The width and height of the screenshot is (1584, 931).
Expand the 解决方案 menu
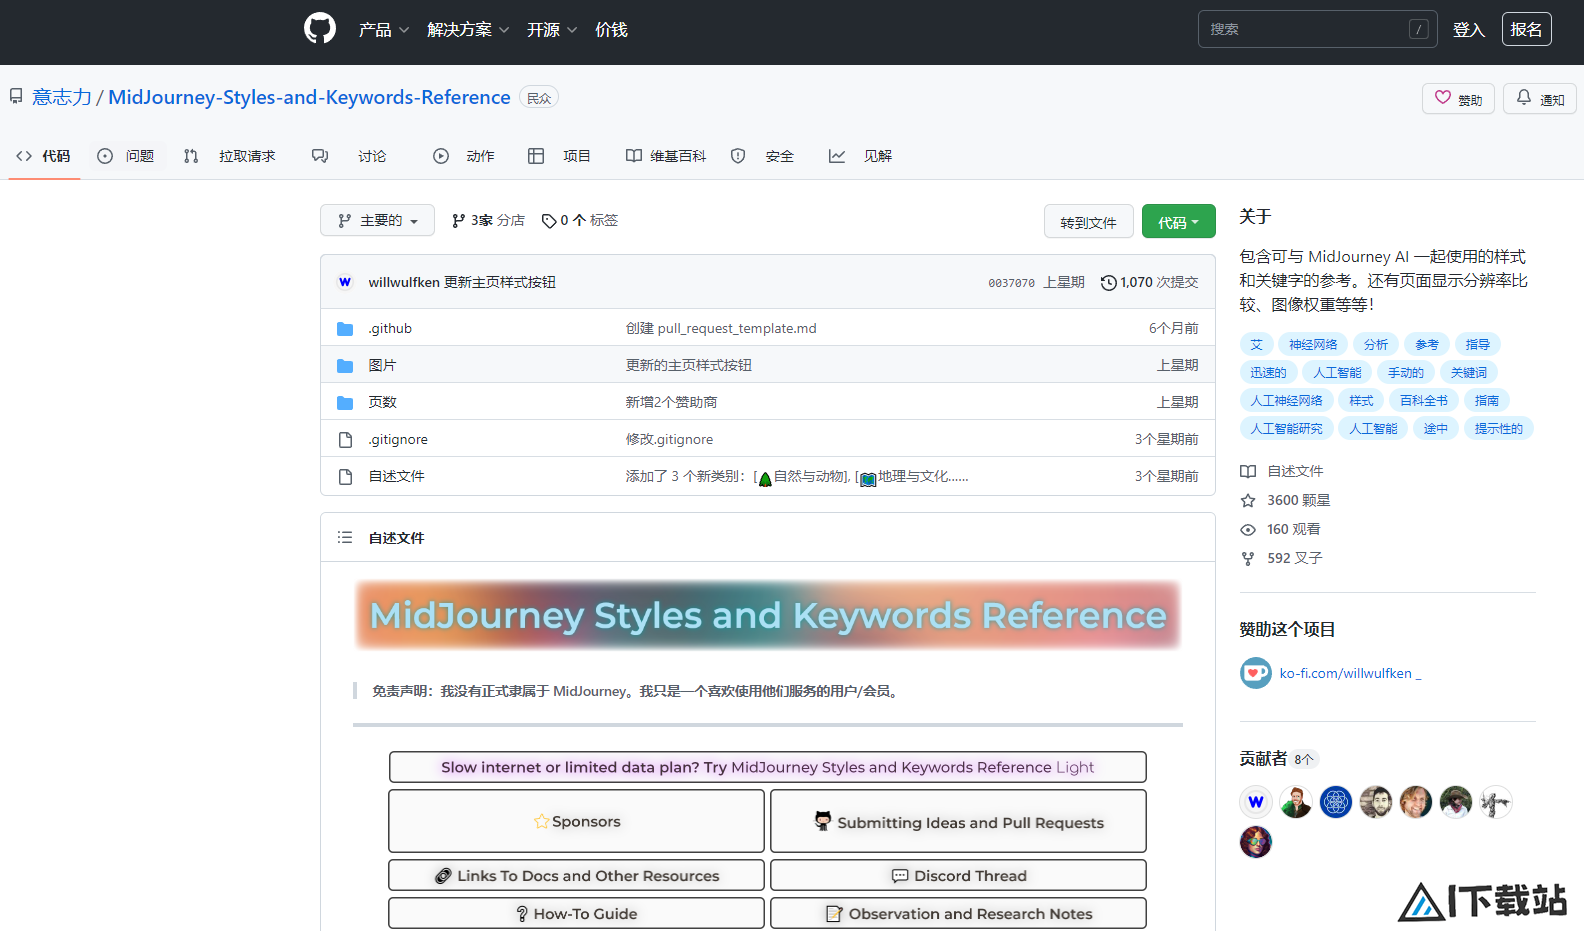click(x=468, y=30)
